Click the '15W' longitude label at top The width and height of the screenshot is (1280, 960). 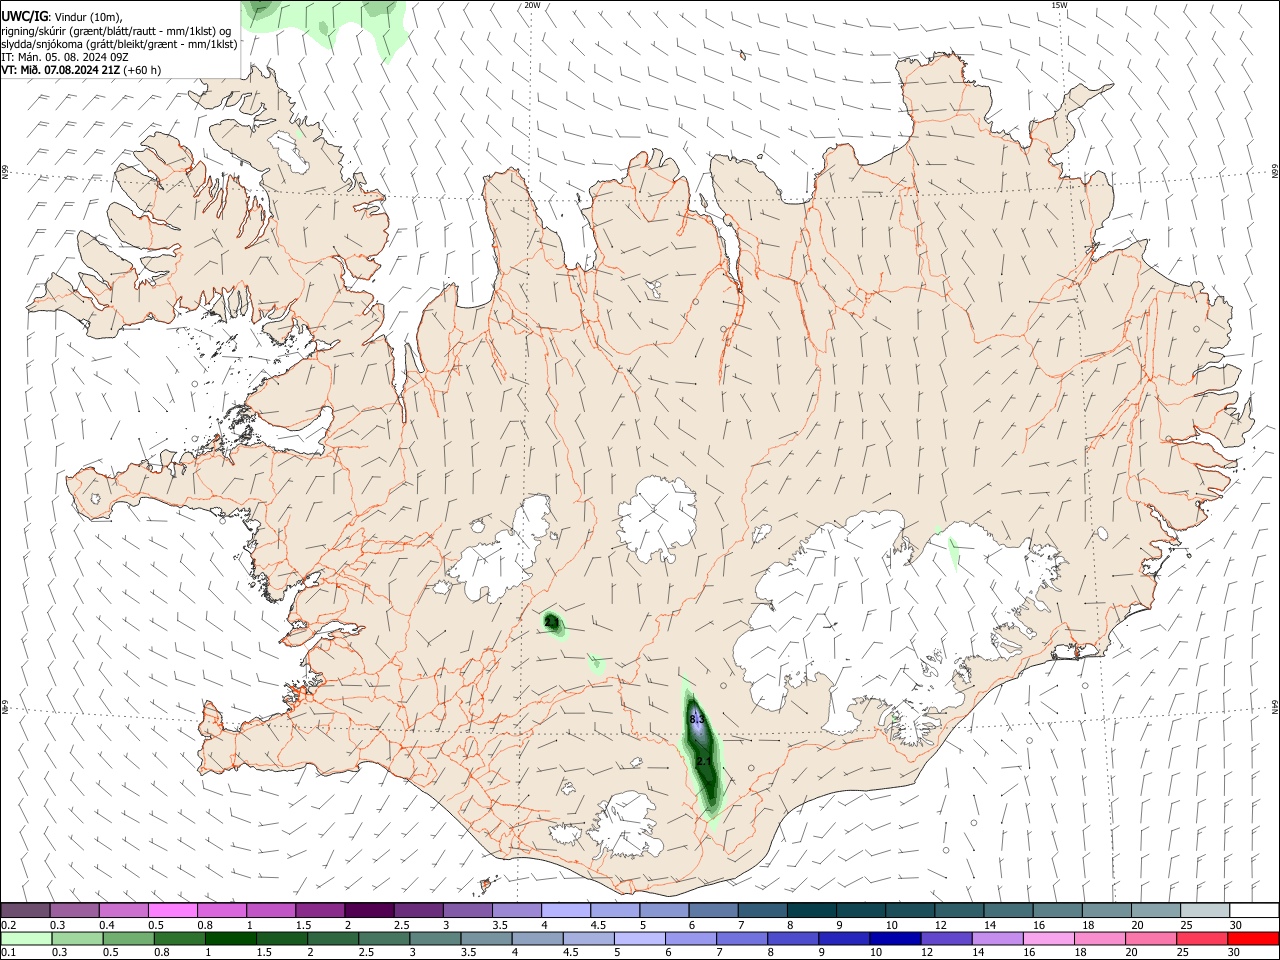(1059, 5)
